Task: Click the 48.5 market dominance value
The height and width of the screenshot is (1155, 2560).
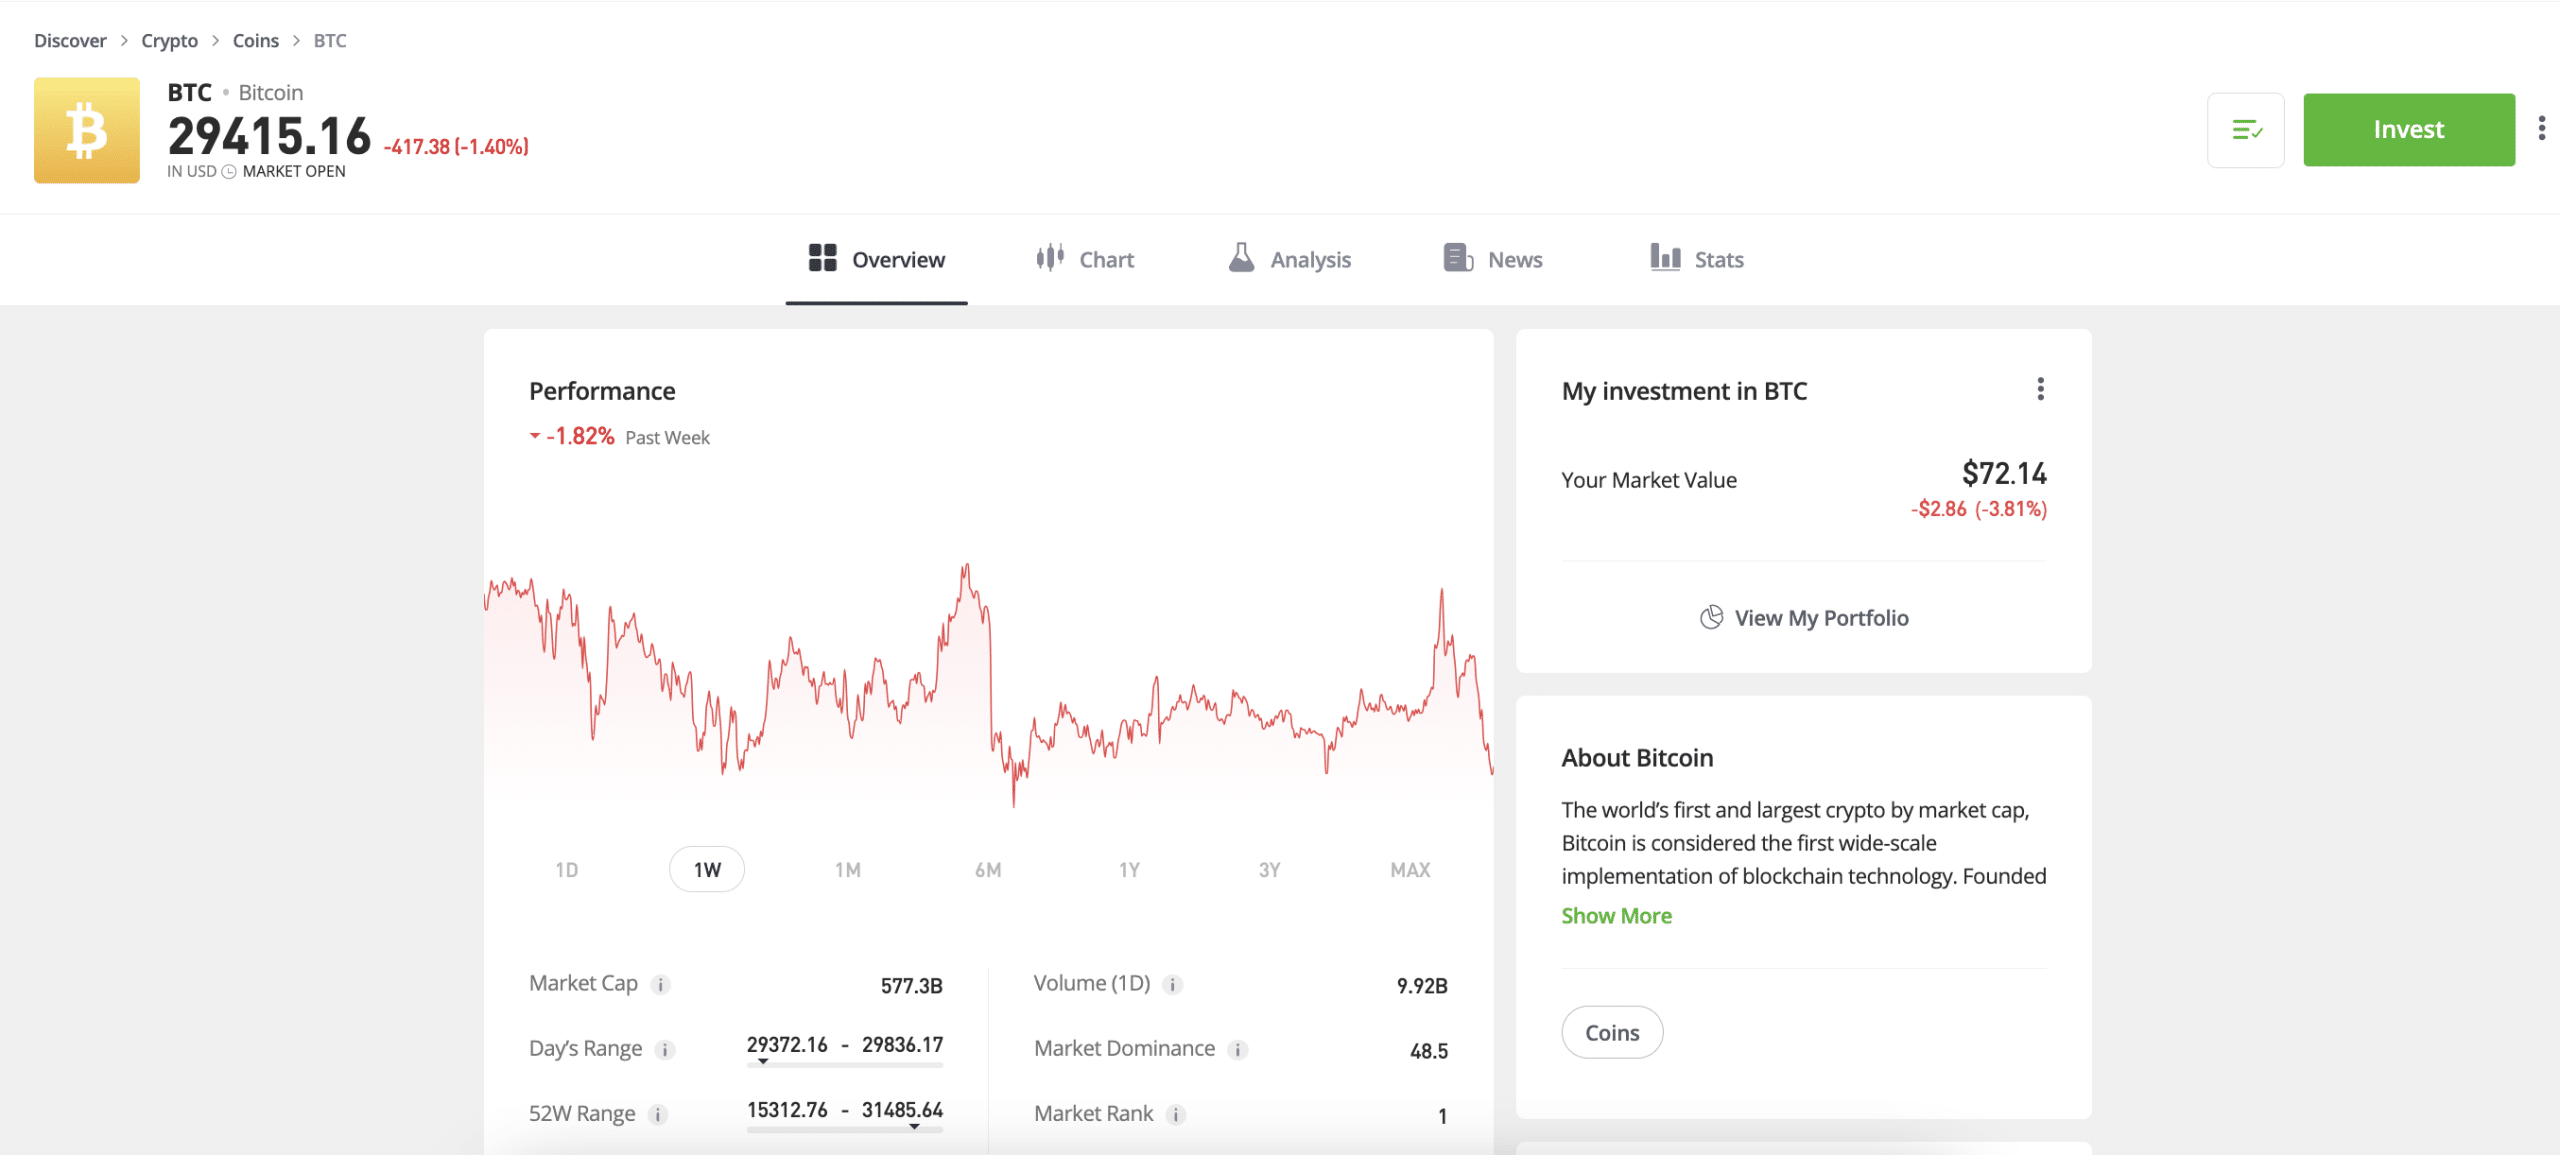Action: 1429,1051
